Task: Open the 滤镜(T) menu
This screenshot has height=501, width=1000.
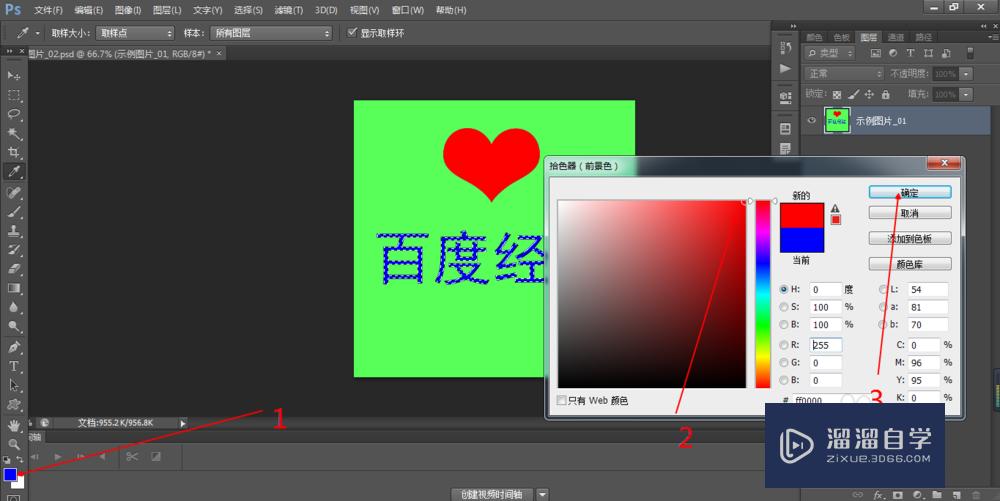Action: coord(288,10)
